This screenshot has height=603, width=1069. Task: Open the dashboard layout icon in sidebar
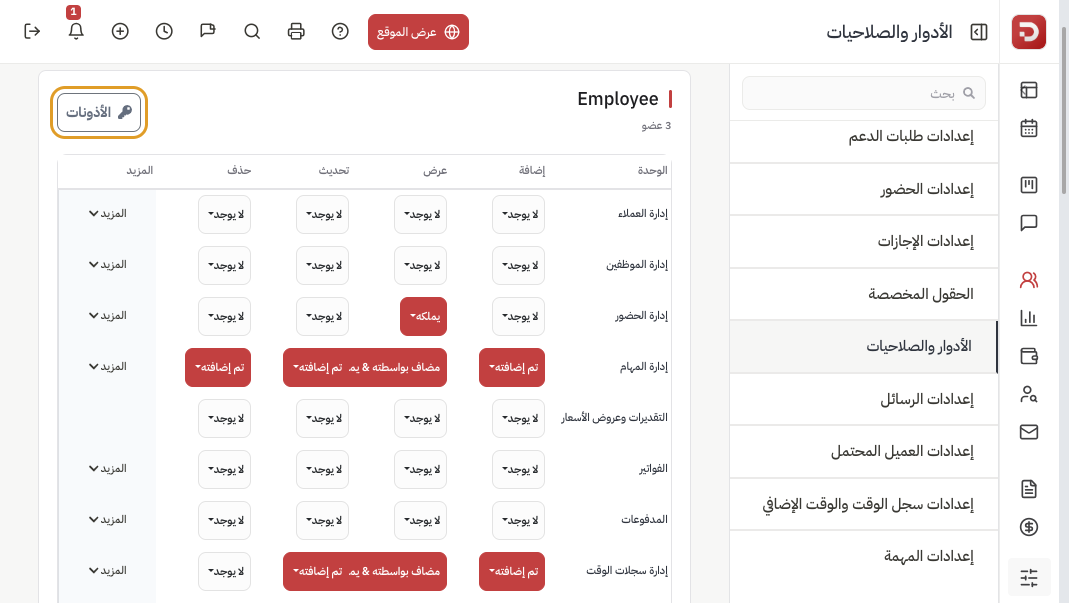tap(1029, 90)
